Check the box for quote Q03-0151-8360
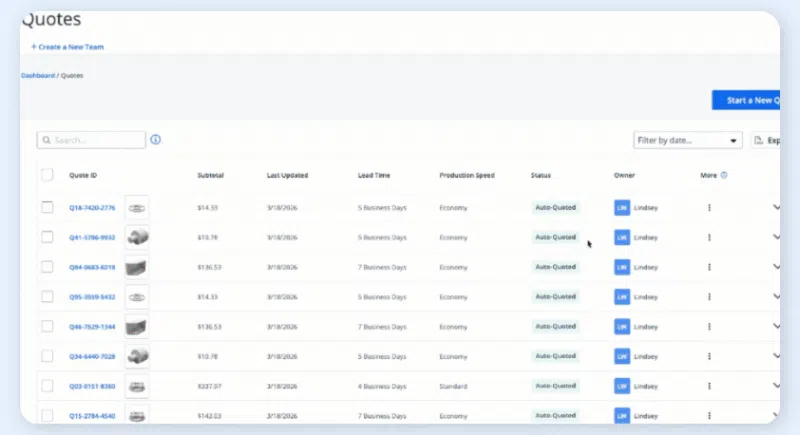Image resolution: width=800 pixels, height=435 pixels. click(x=47, y=386)
